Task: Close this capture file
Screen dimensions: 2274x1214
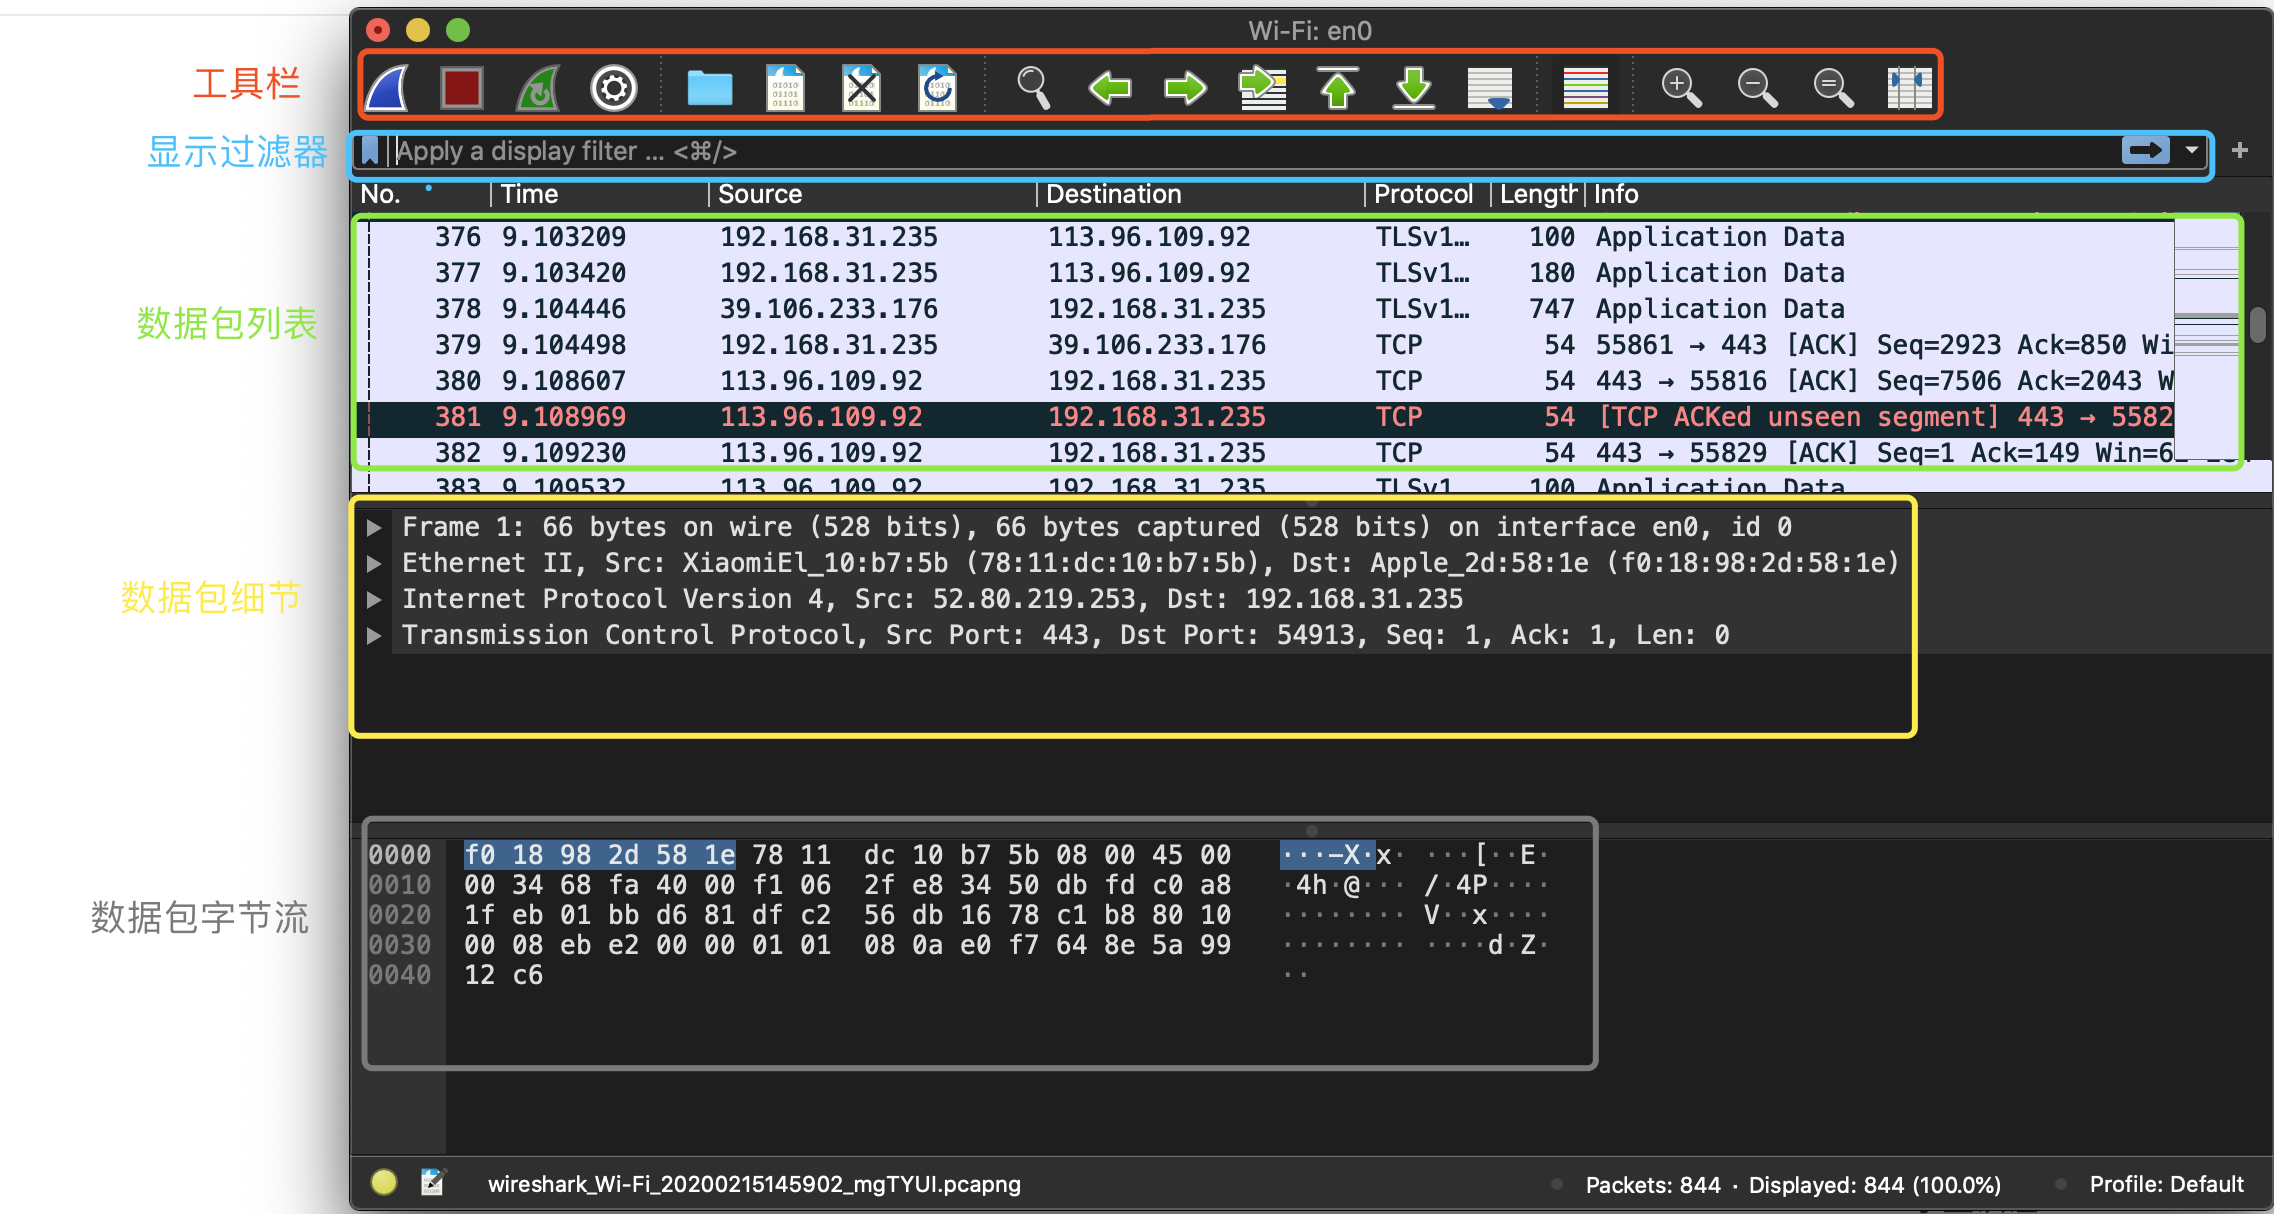Action: click(861, 88)
